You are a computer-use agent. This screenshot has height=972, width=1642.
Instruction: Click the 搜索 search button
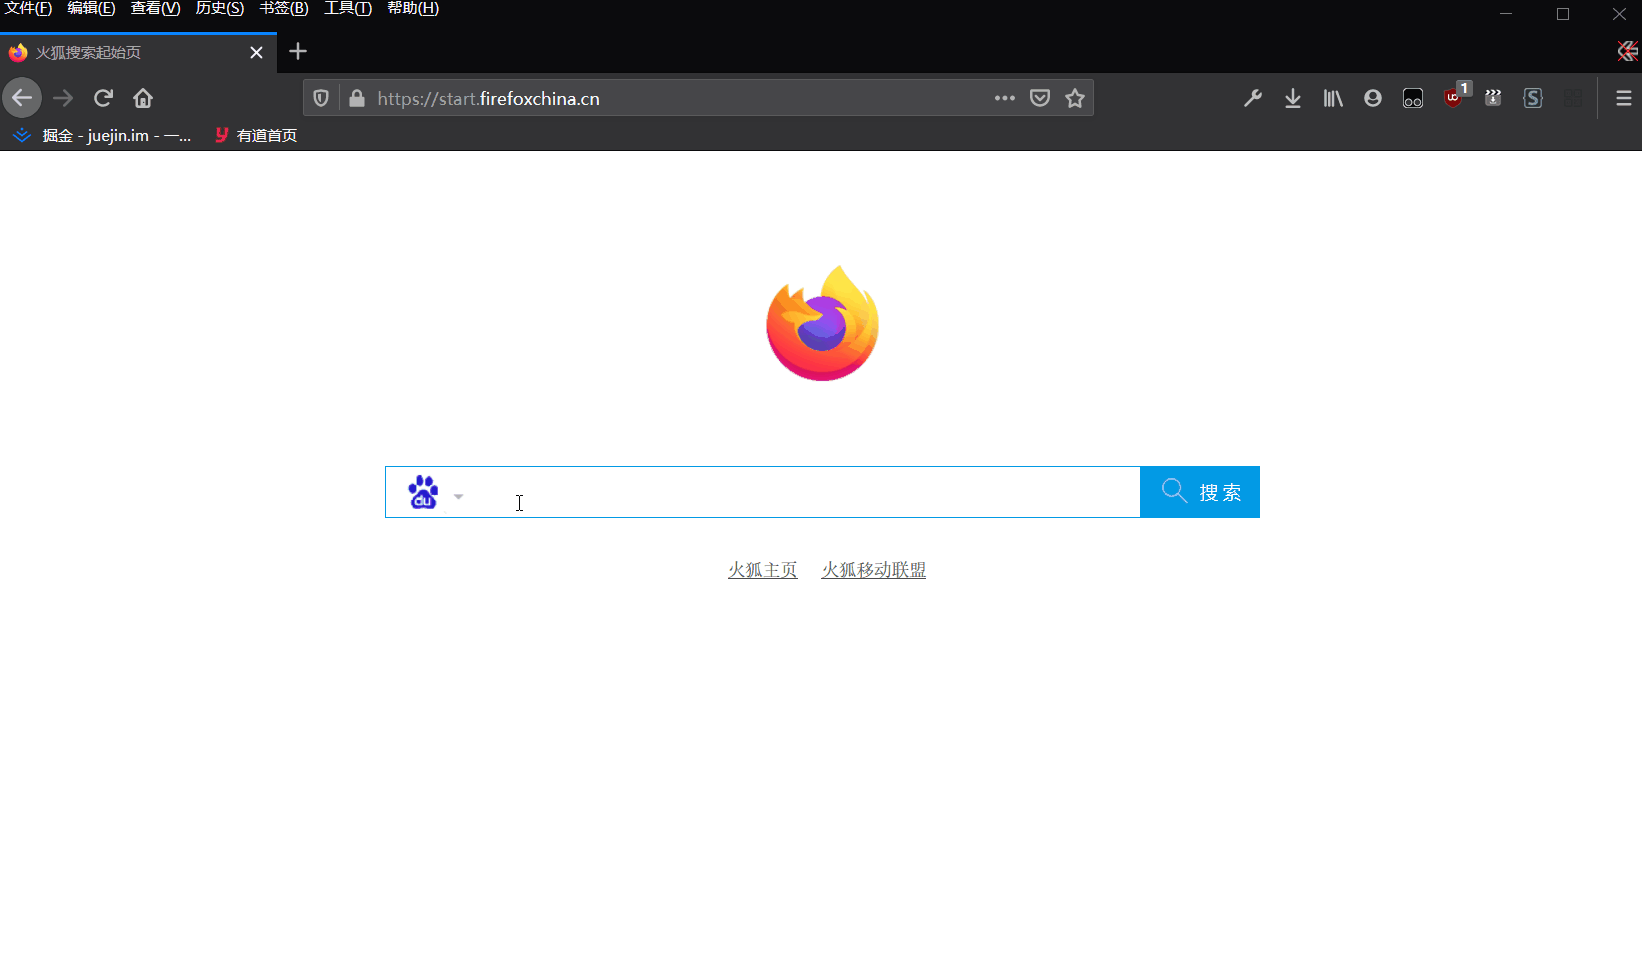[x=1199, y=491]
